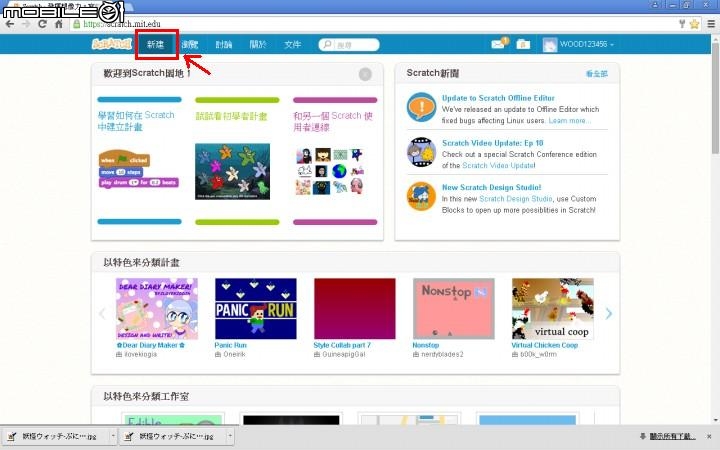This screenshot has width=720, height=450.
Task: Go forward with browser forward arrow
Action: [26, 24]
